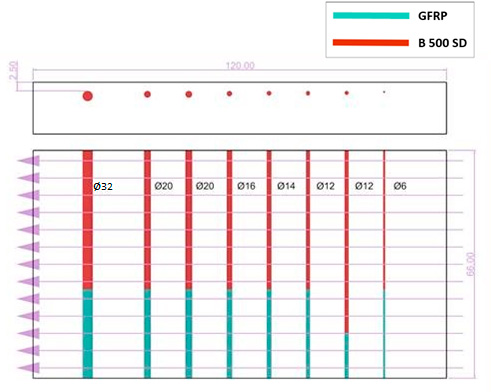Click the teal segment of the Ø32 bar
This screenshot has width=491, height=392.
coord(88,334)
